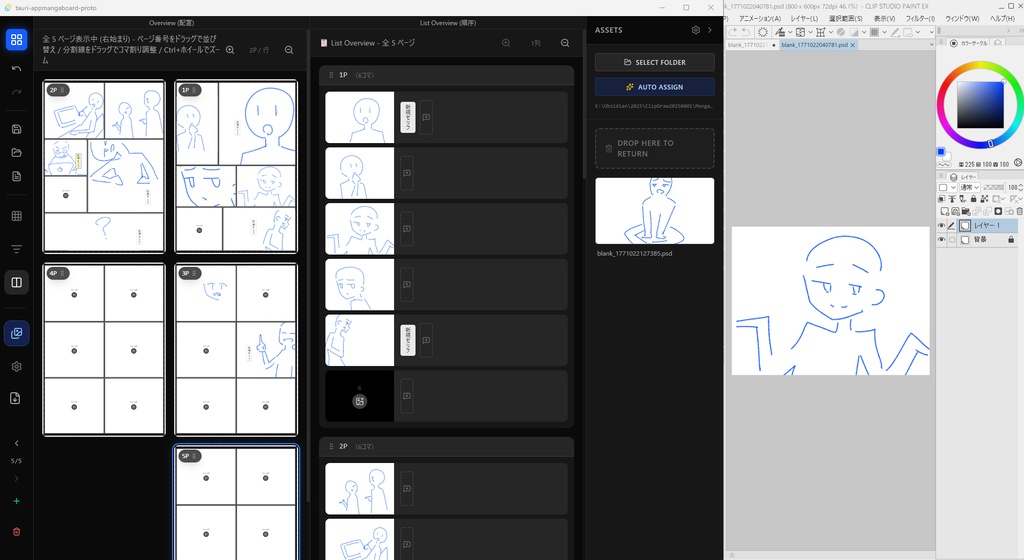
Task: Close the blank_1771022040781.psd tab
Action: [853, 45]
